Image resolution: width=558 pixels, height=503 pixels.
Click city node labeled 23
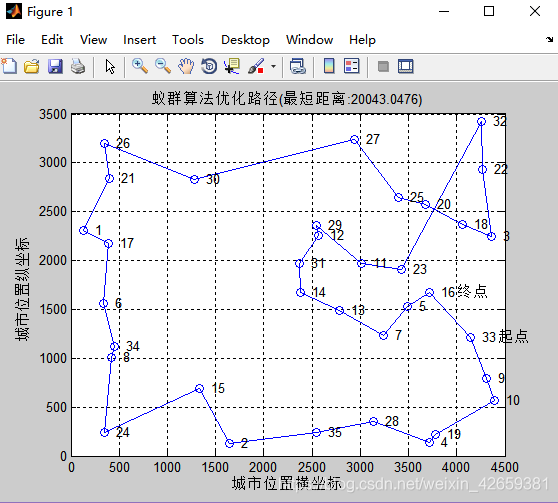tap(401, 269)
